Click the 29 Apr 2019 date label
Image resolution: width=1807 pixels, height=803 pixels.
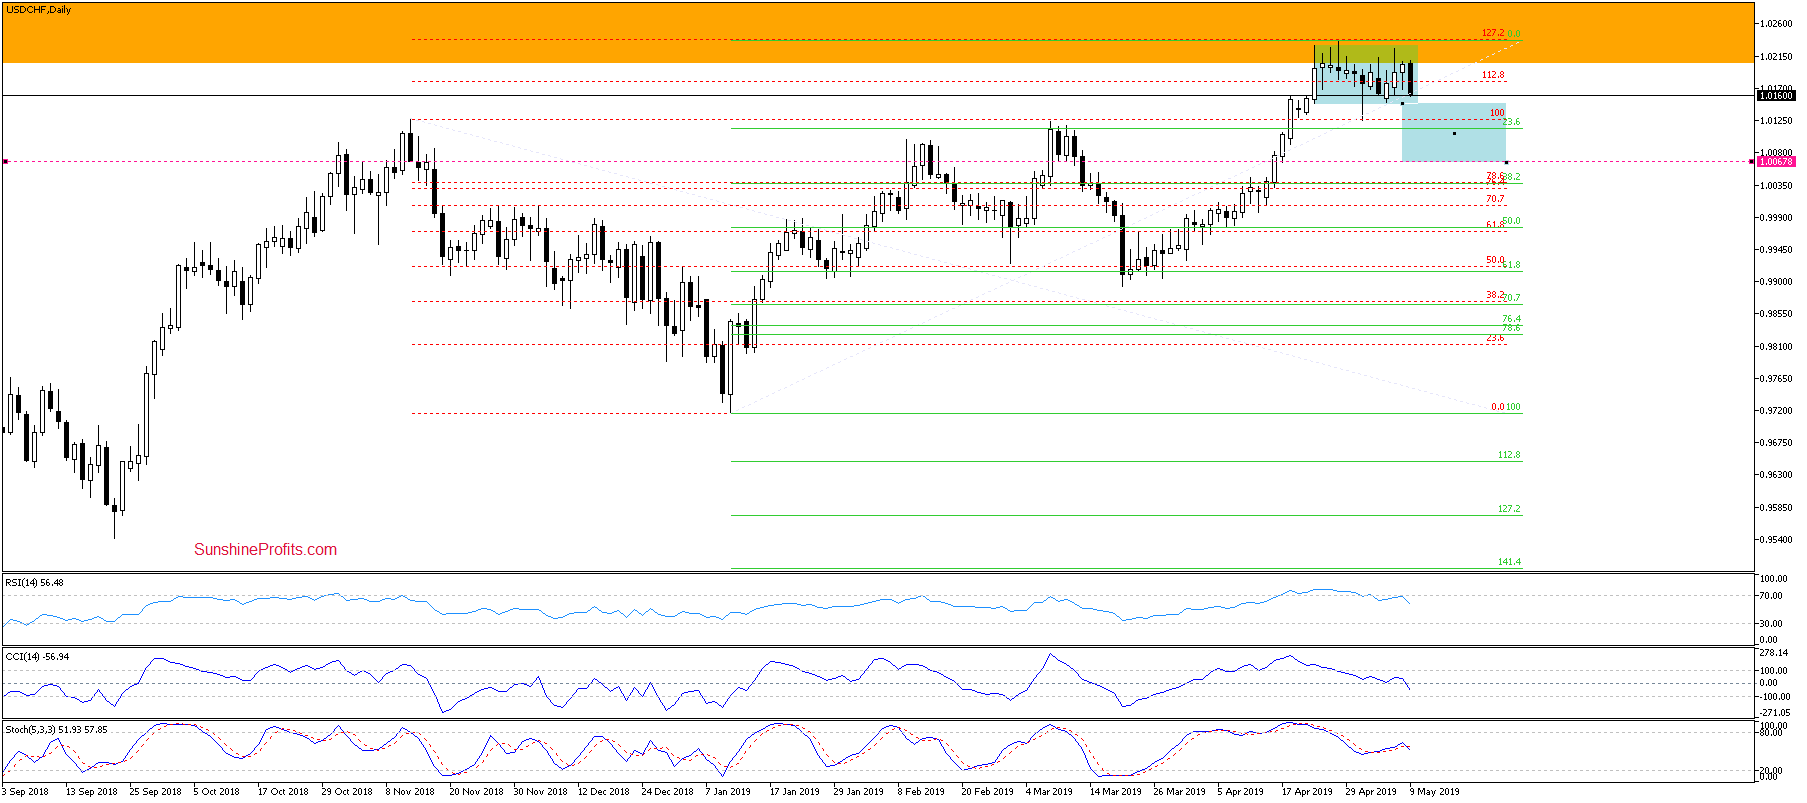point(1371,791)
